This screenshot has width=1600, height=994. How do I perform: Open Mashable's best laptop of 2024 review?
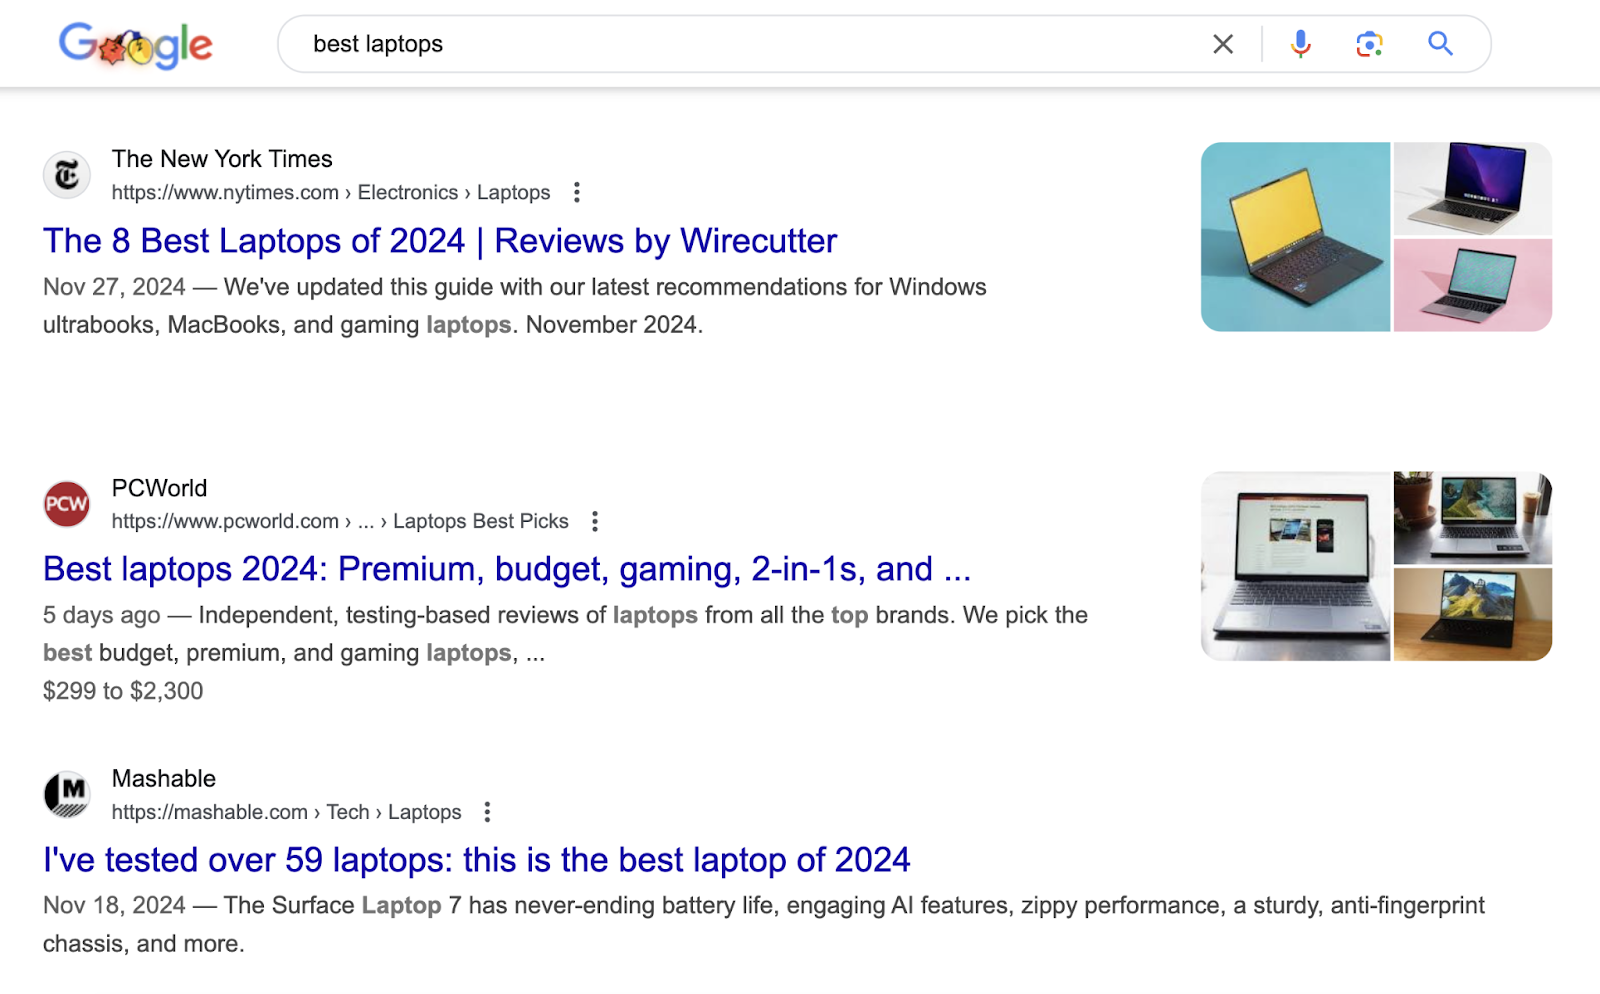pos(476,859)
